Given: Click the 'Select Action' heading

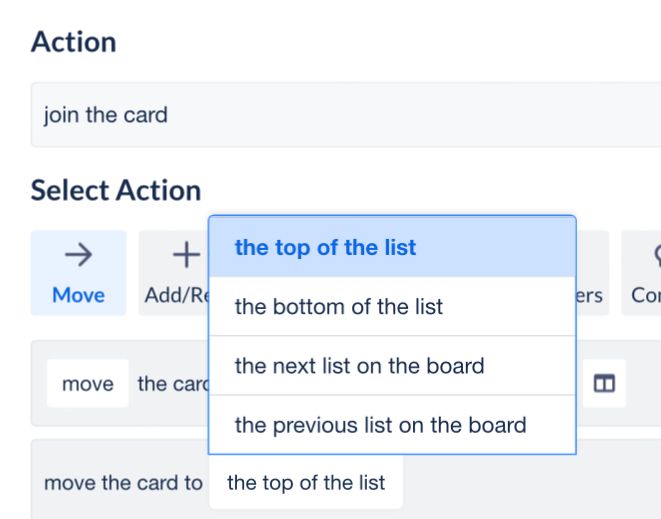Looking at the screenshot, I should click(x=116, y=190).
